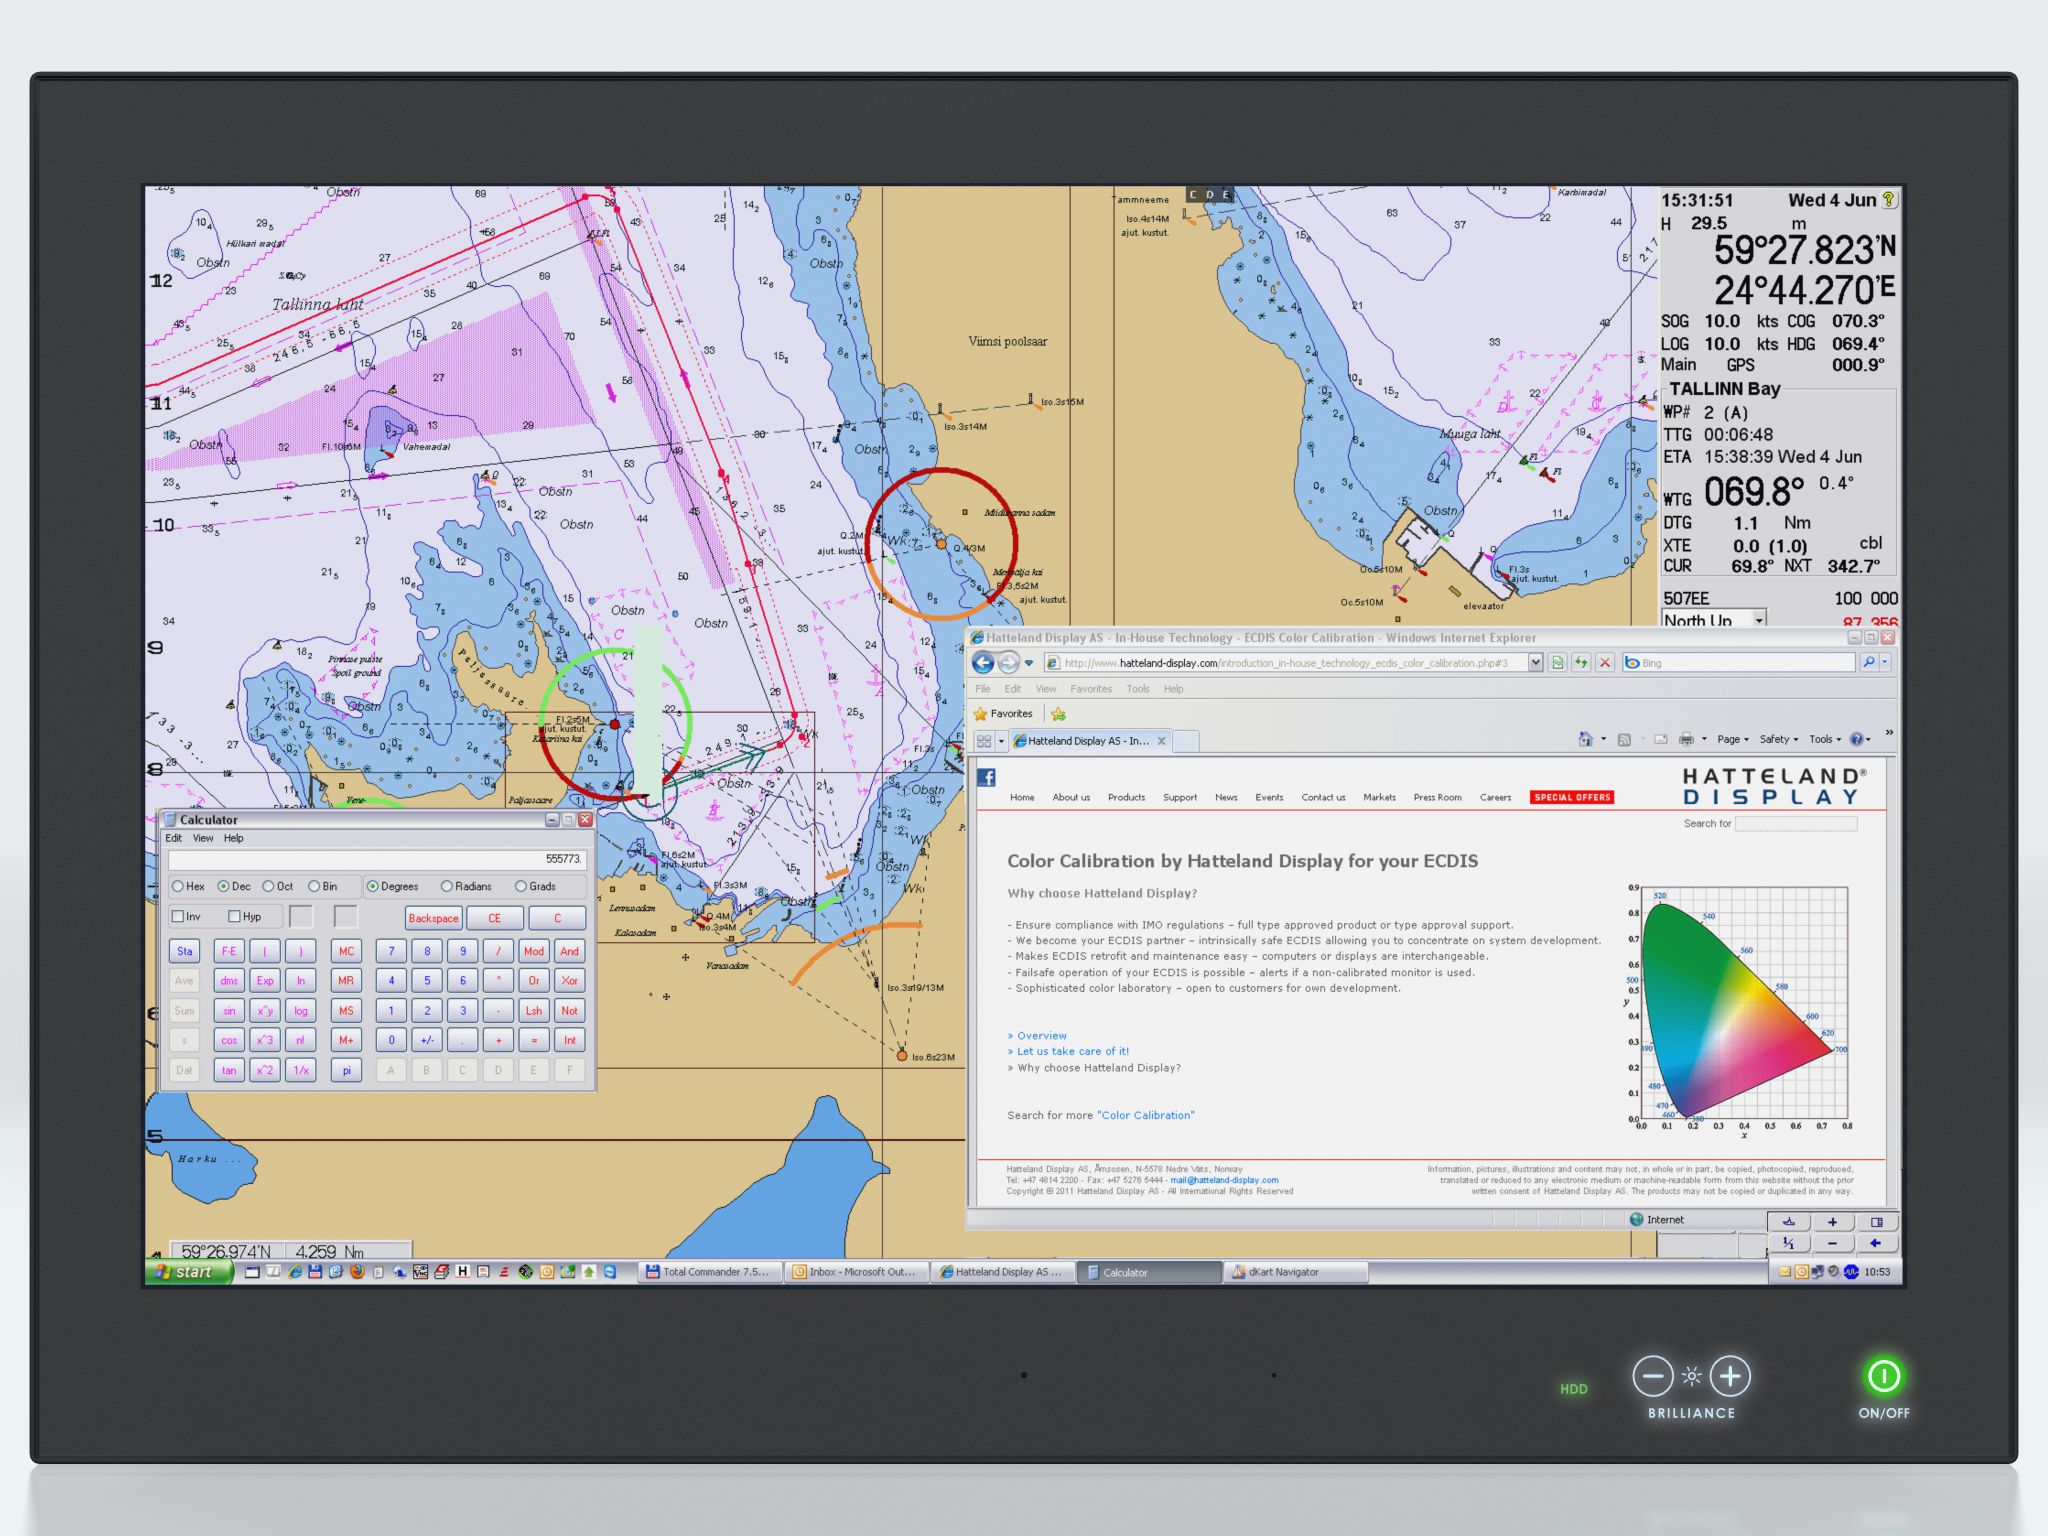Select the Radians radio button
This screenshot has height=1536, width=2048.
point(447,886)
